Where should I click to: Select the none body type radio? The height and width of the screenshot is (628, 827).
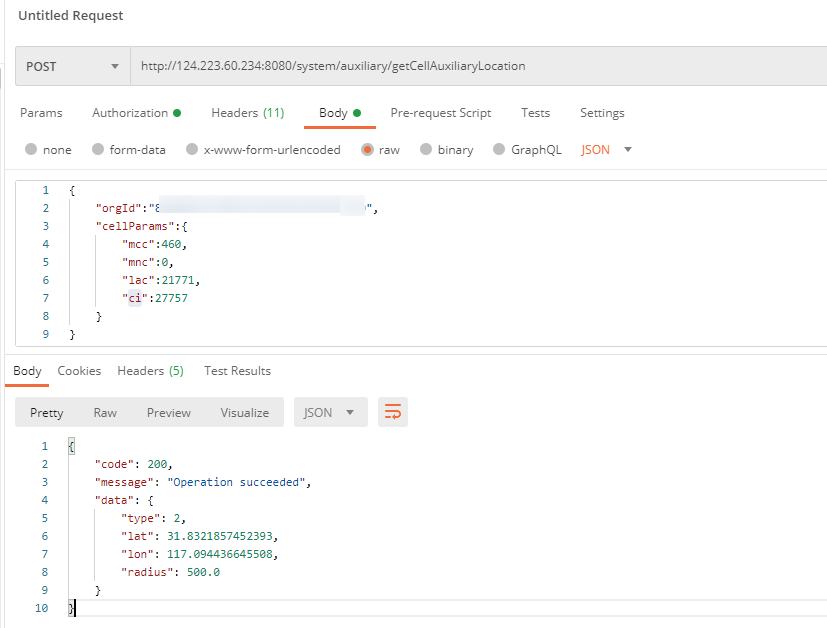(31, 150)
